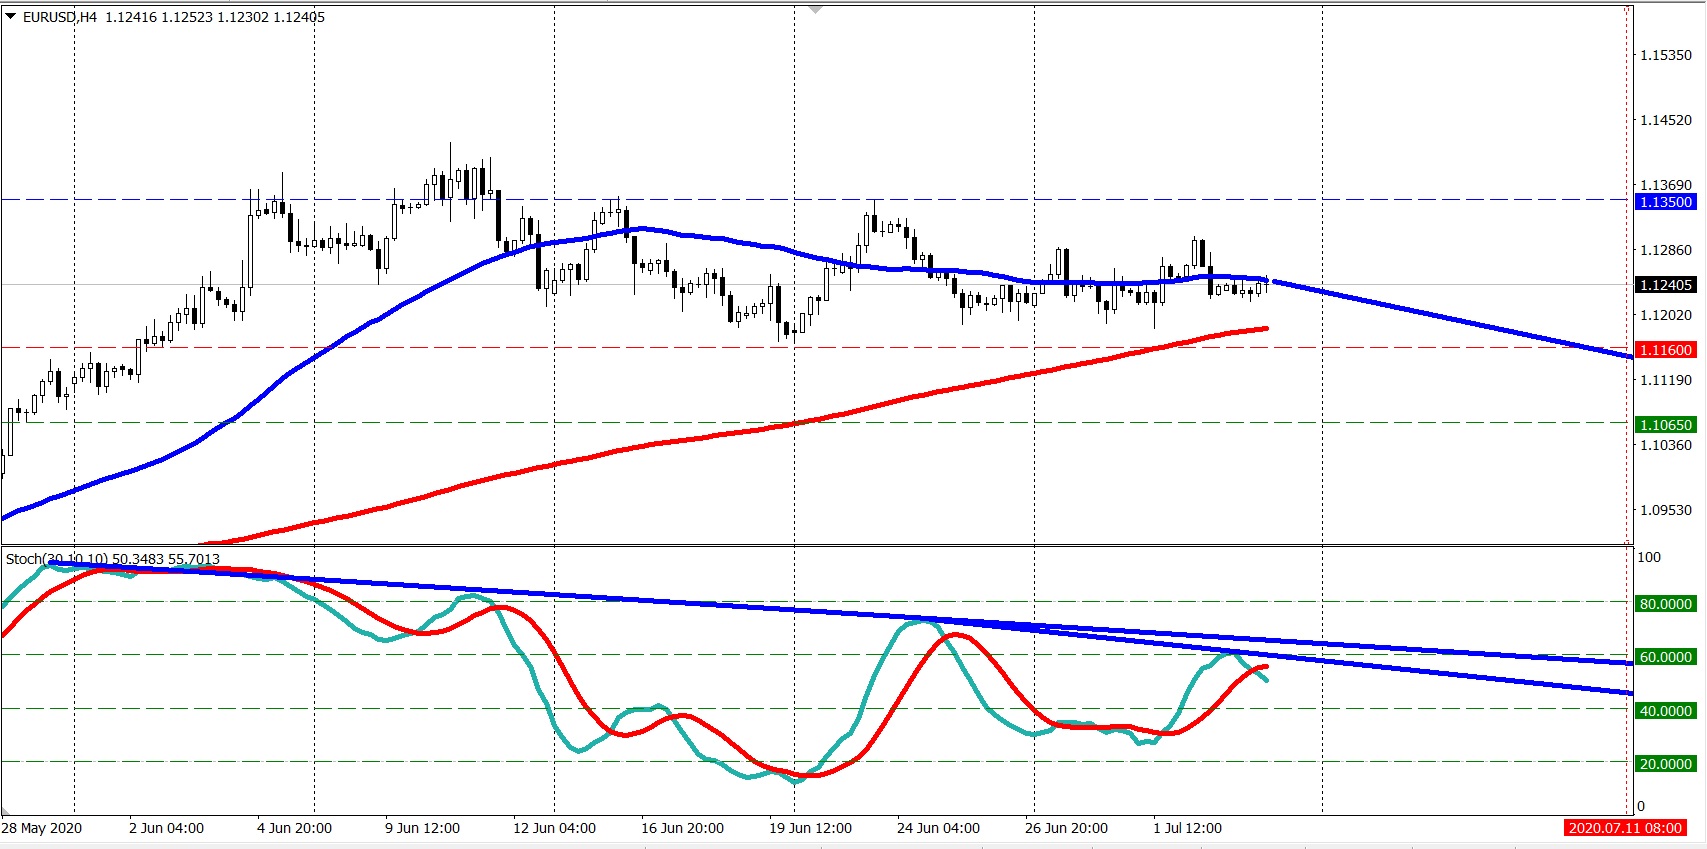
Task: Click the green 40.0000 stochastic level label
Action: click(1666, 711)
